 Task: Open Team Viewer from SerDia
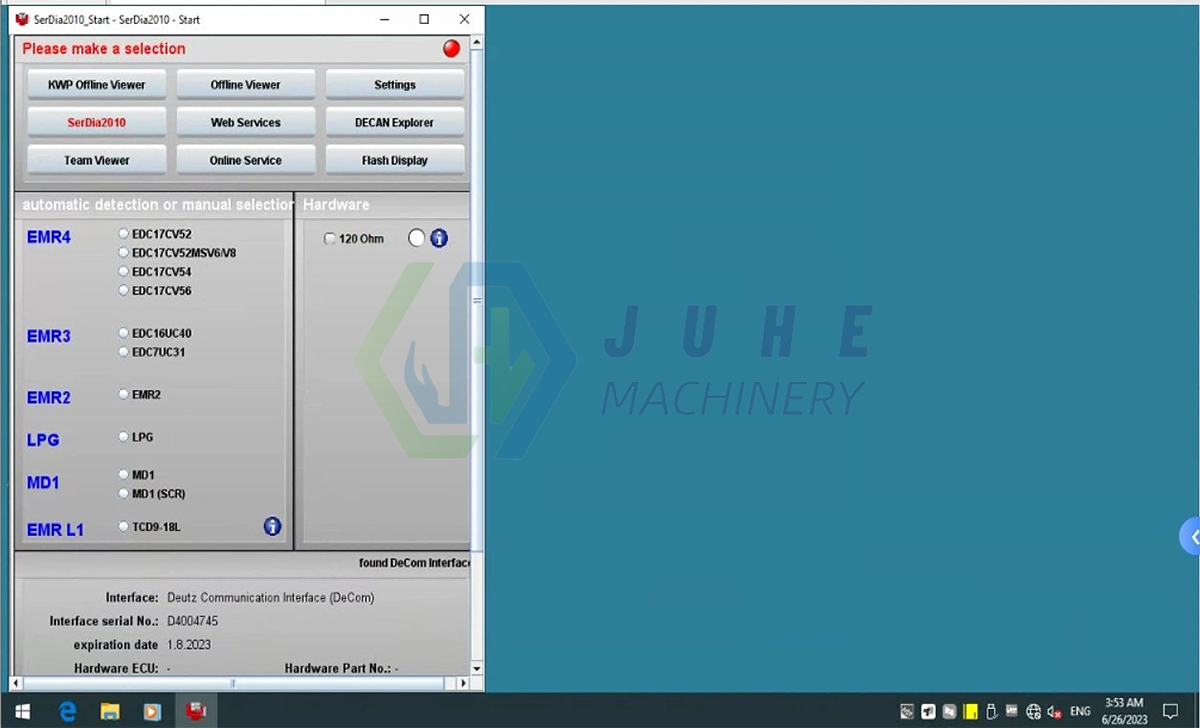(96, 160)
